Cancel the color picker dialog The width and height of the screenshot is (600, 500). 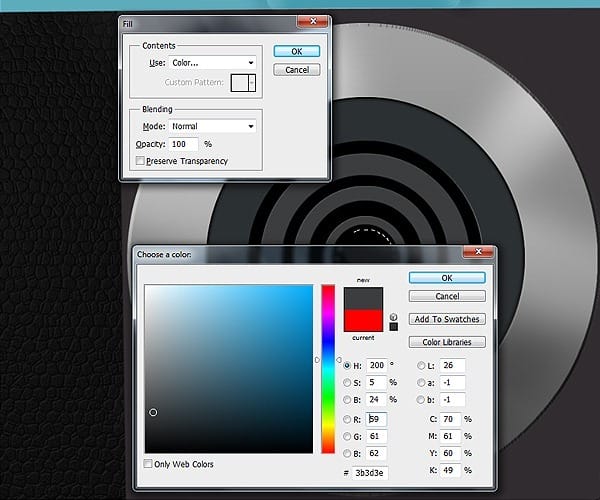[447, 296]
